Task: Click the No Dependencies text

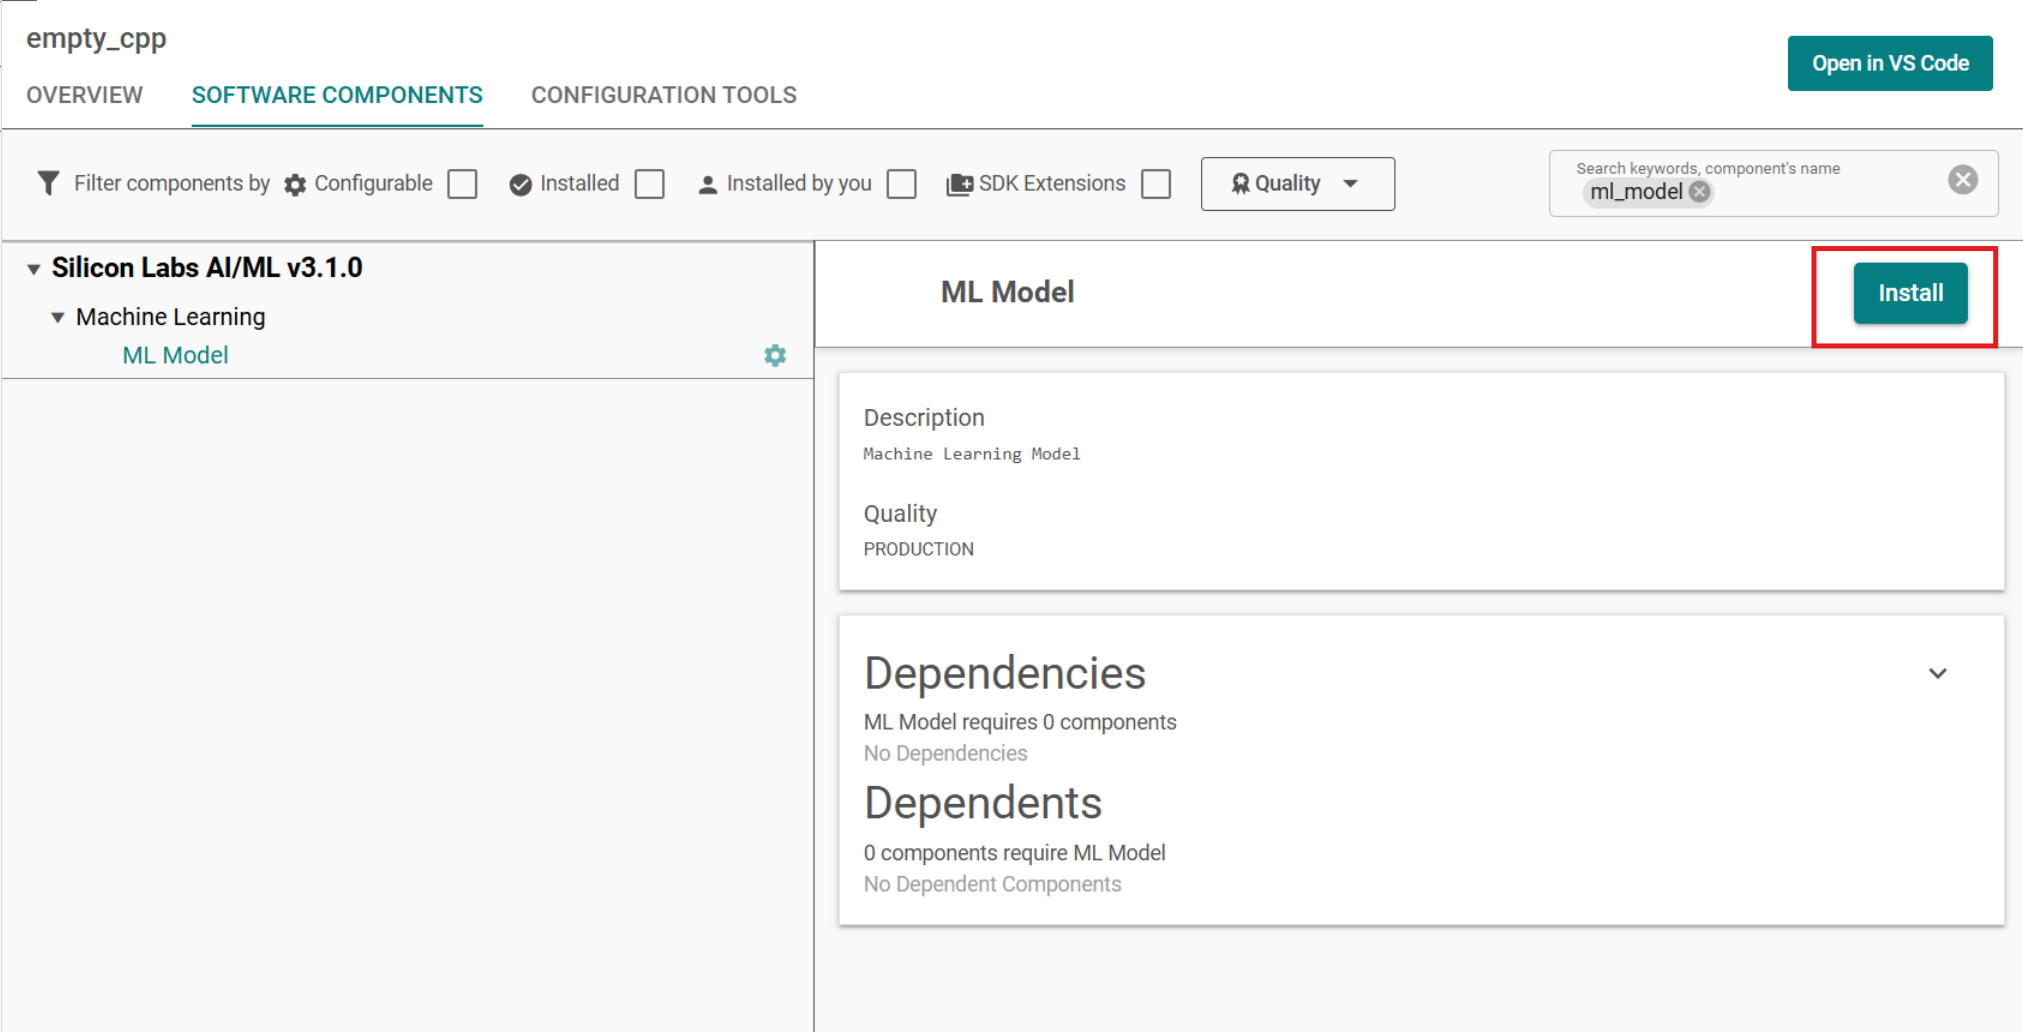Action: 945,753
